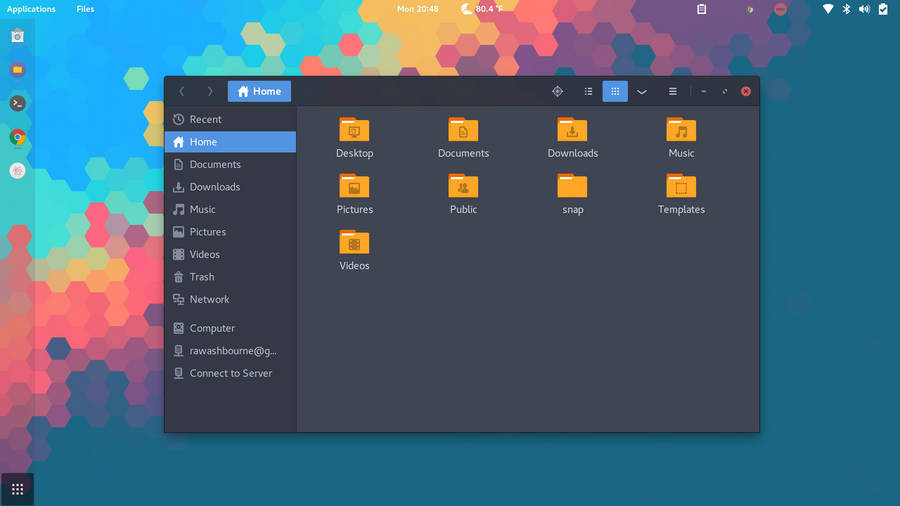Show the applications grid launcher
Image resolution: width=900 pixels, height=506 pixels.
click(17, 489)
